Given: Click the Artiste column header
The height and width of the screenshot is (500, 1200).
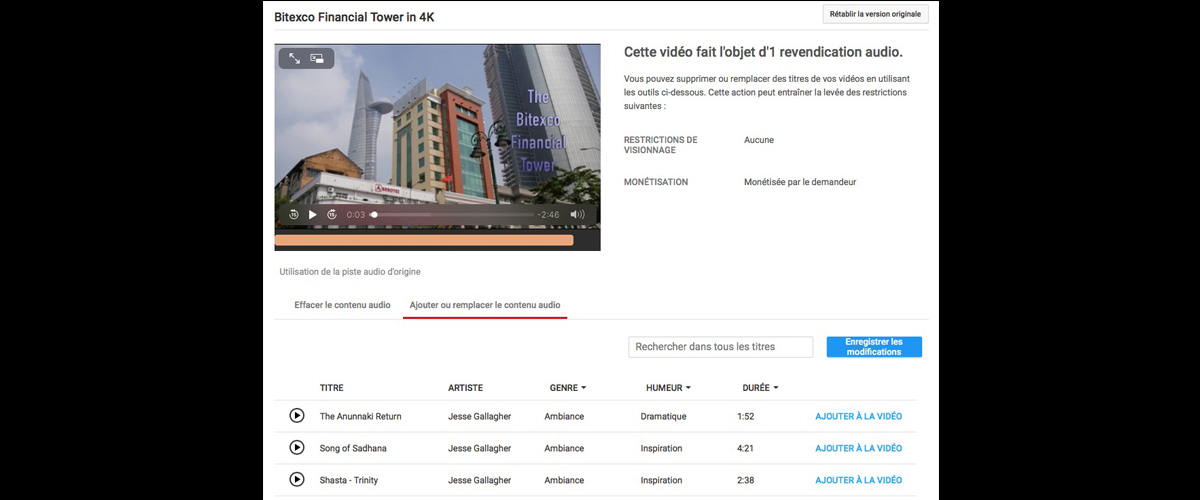Looking at the screenshot, I should [x=466, y=388].
